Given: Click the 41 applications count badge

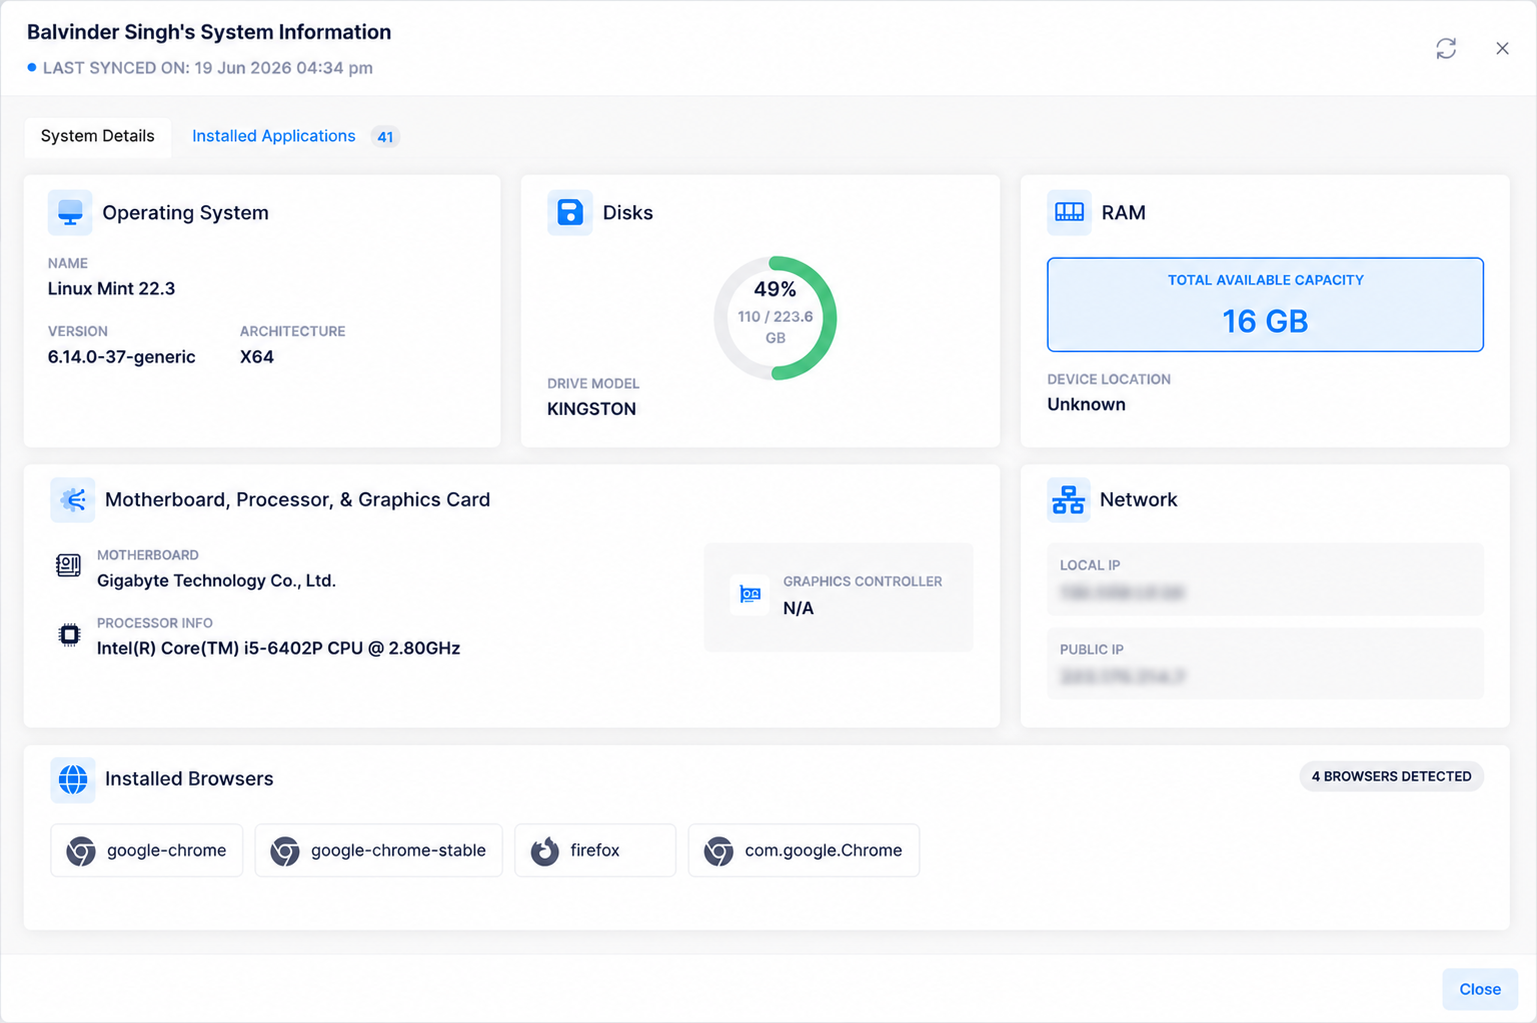Looking at the screenshot, I should point(385,137).
